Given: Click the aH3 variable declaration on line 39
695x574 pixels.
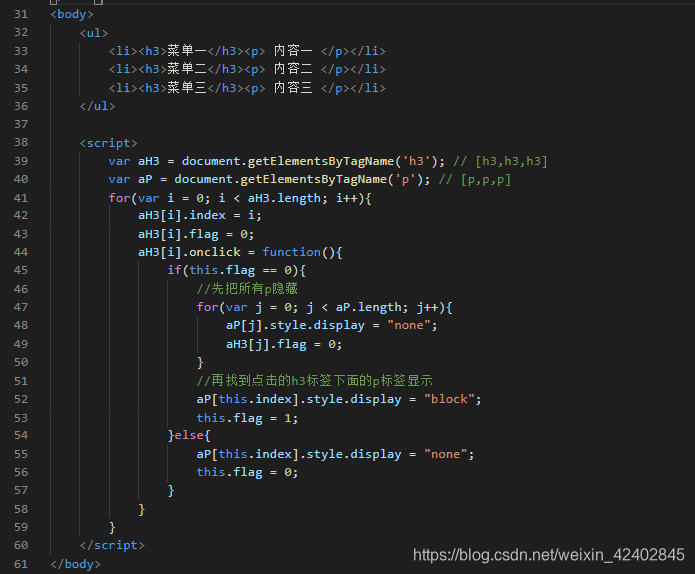Looking at the screenshot, I should (x=148, y=161).
